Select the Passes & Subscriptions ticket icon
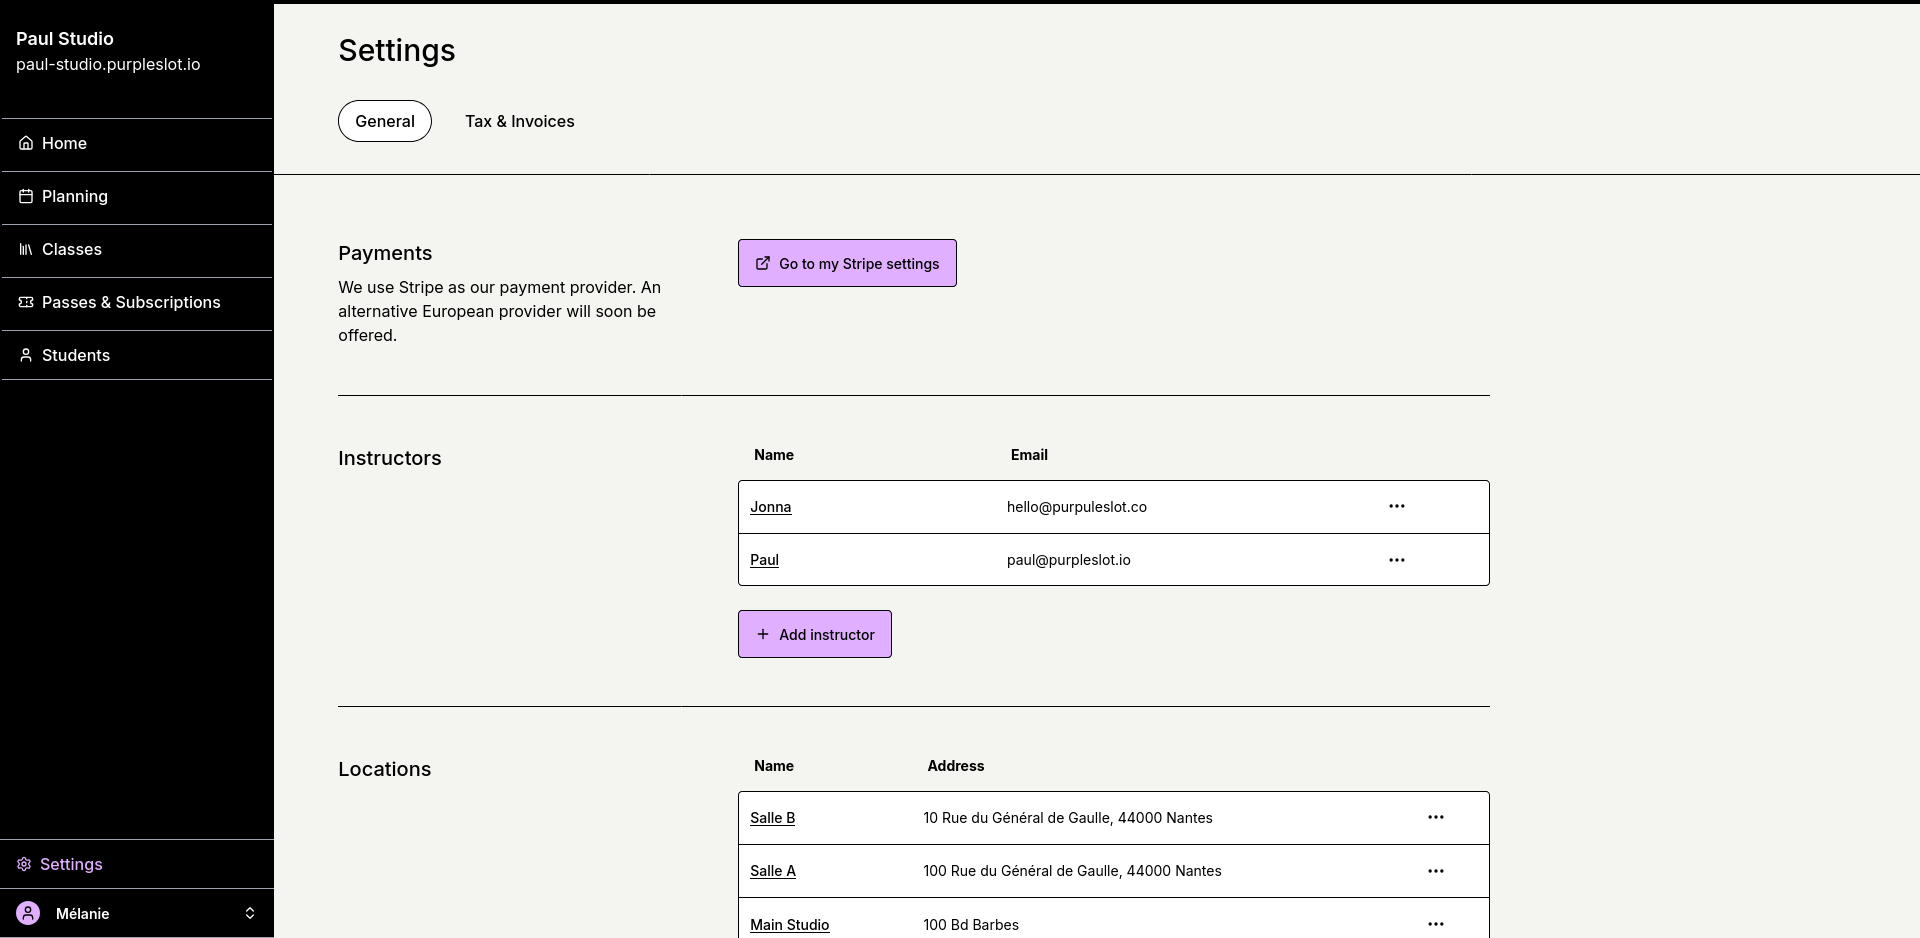Screen dimensions: 1920x938 pos(24,302)
